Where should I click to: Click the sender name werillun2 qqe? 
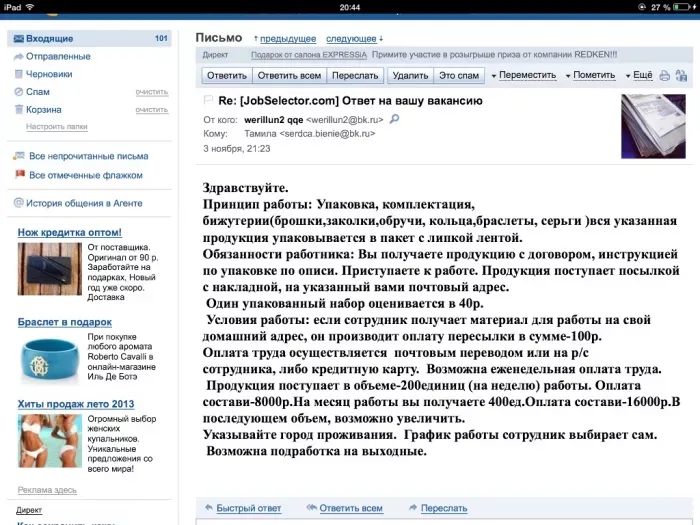[274, 120]
